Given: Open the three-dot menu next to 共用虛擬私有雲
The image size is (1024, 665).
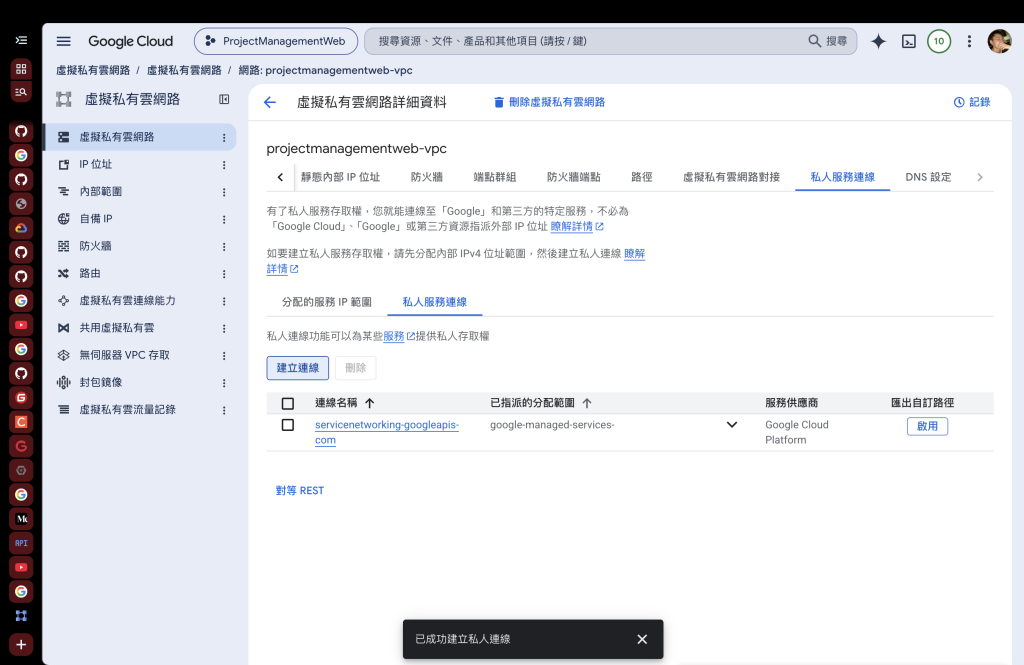Looking at the screenshot, I should click(x=224, y=329).
